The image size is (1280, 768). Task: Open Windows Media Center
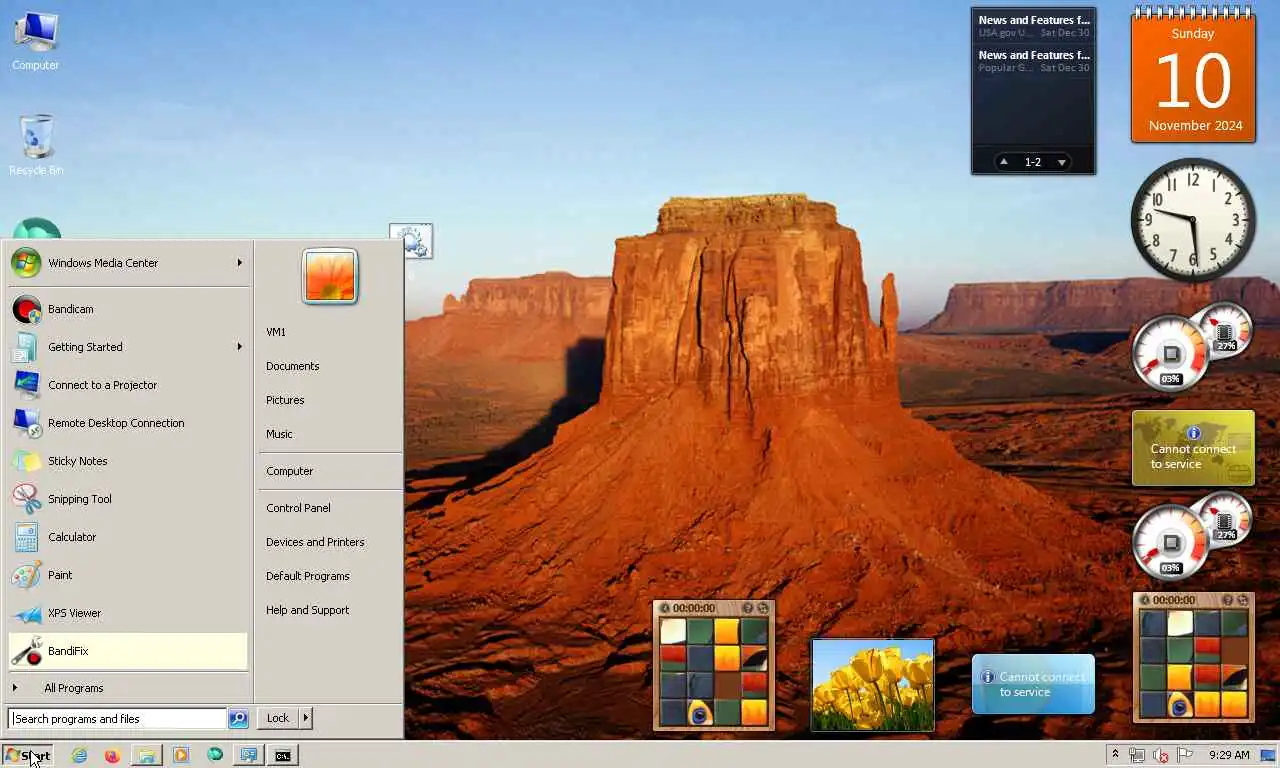click(128, 263)
